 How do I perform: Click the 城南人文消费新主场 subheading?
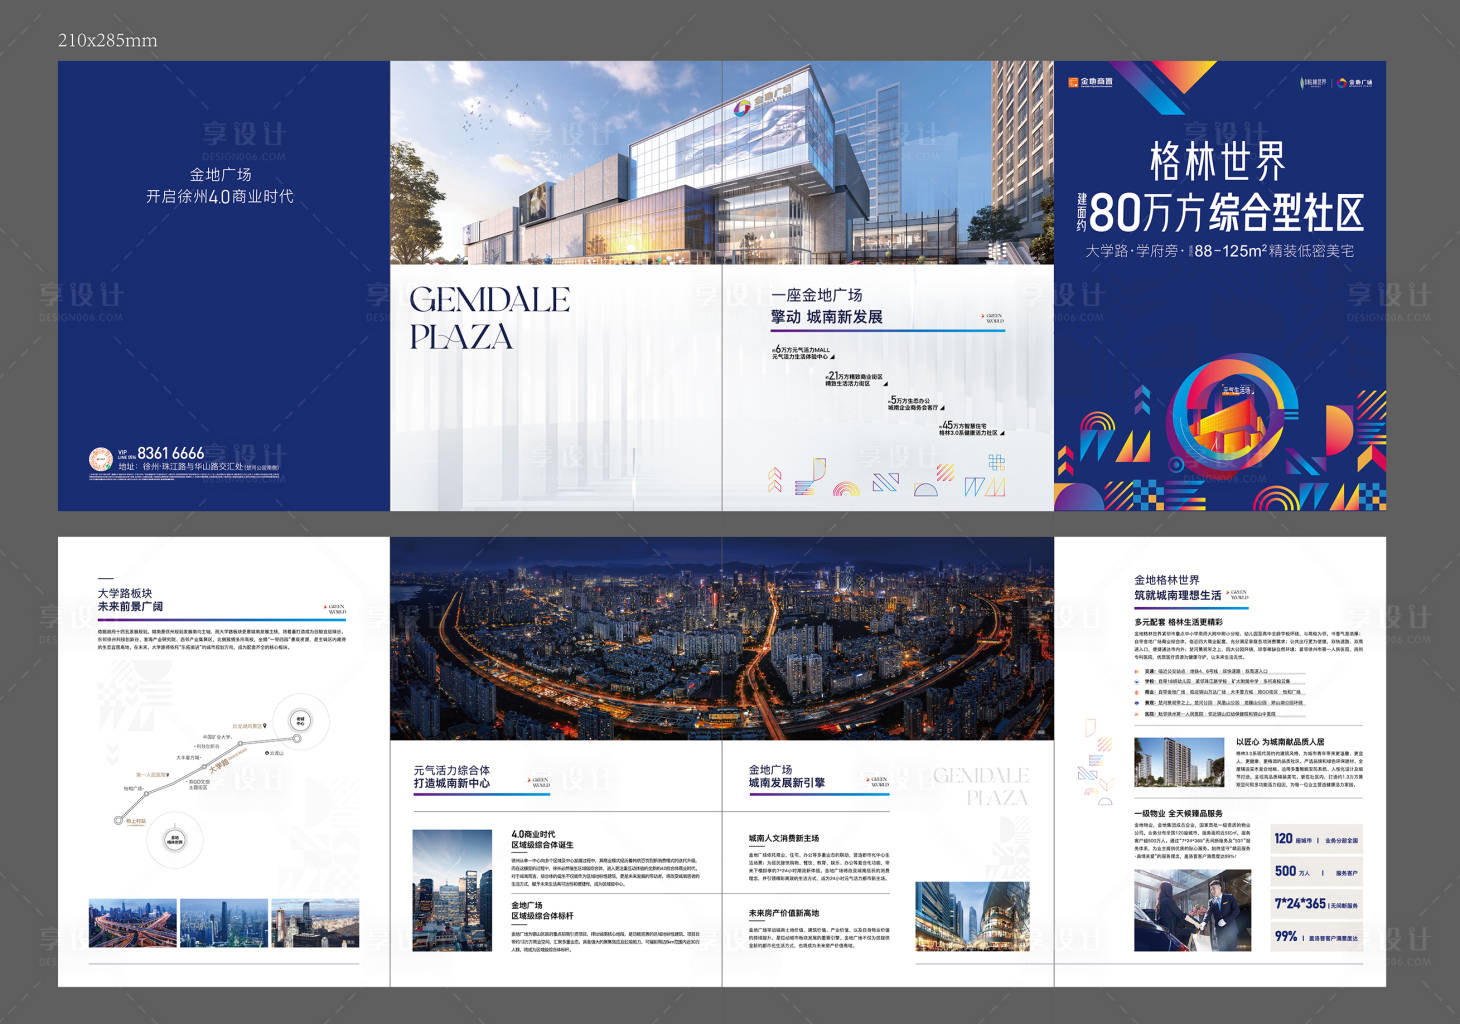coord(783,838)
